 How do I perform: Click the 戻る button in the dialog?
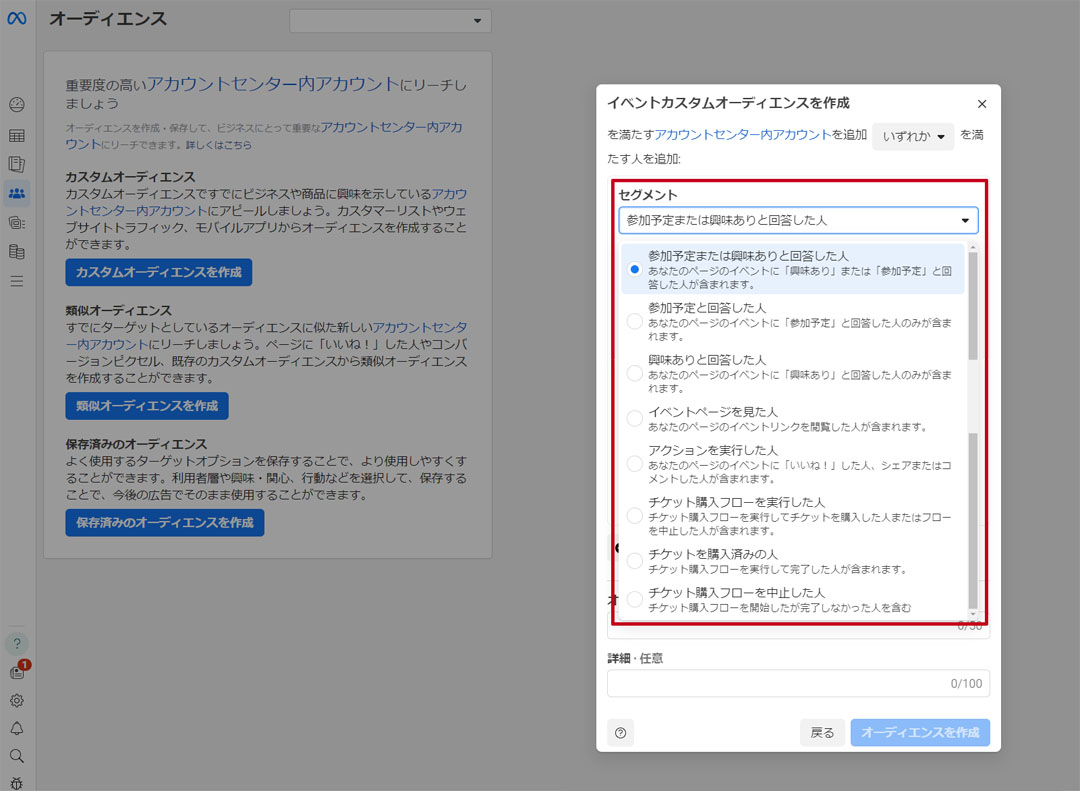822,733
